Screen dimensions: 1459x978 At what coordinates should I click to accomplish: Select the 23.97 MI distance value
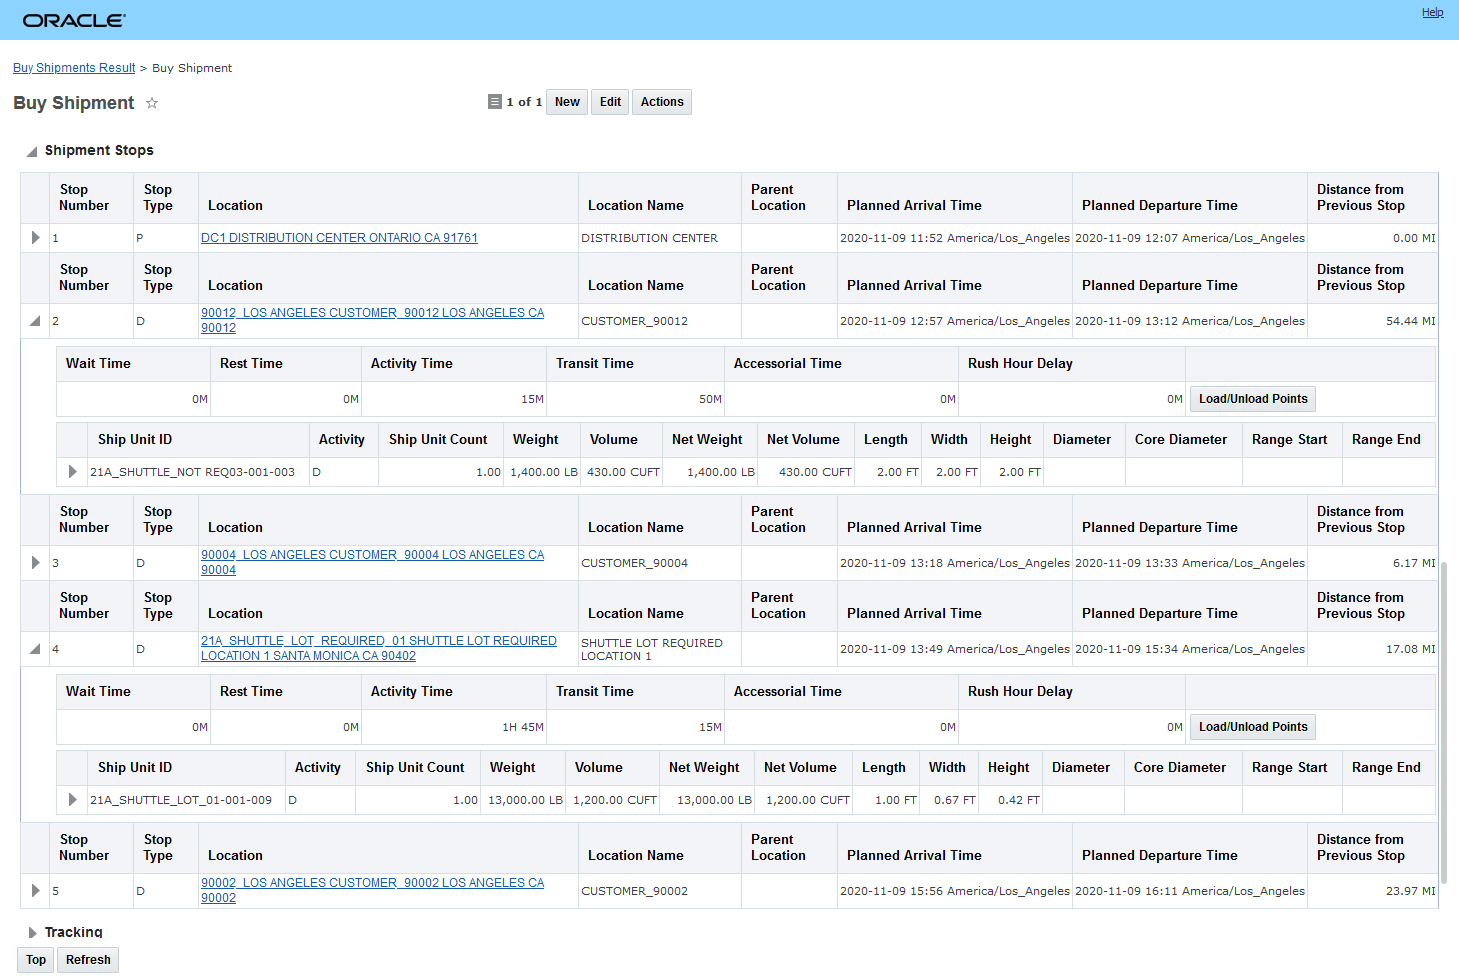click(1410, 891)
